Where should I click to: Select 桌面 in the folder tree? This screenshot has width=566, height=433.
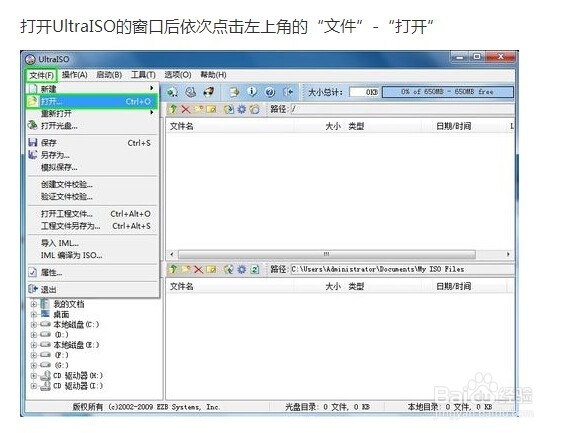tap(61, 314)
